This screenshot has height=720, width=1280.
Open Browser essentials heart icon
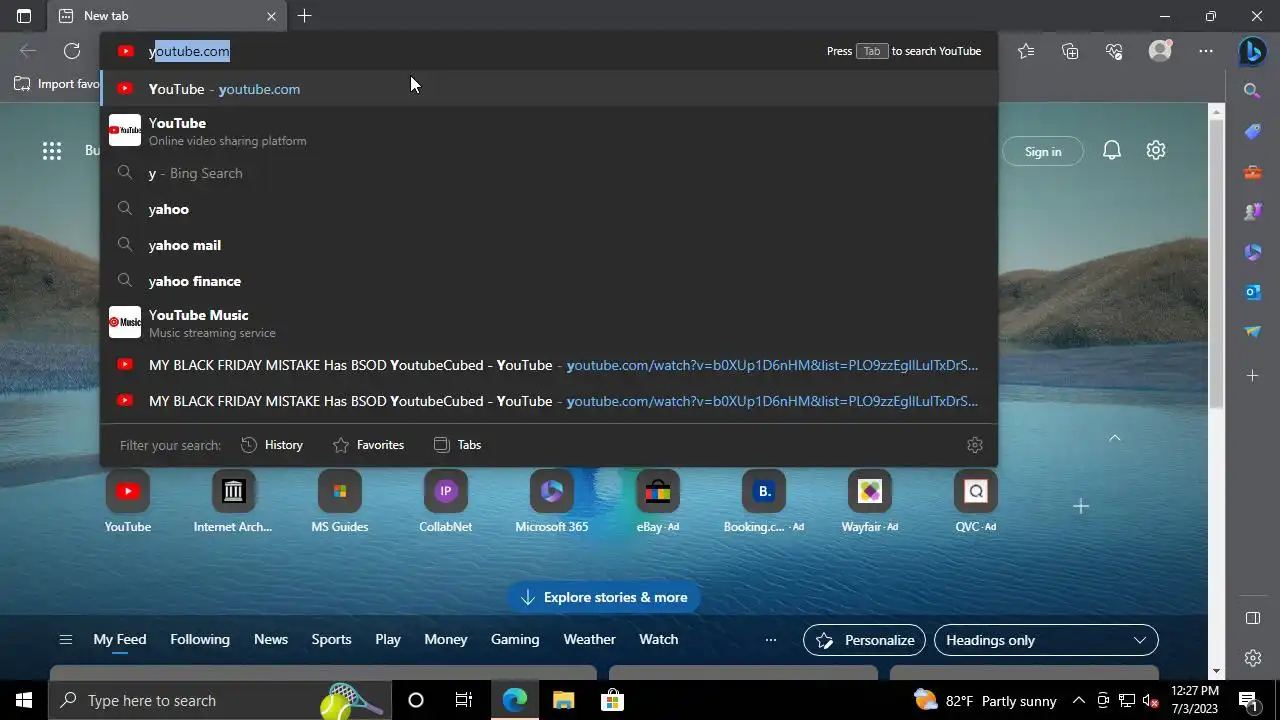coord(1115,51)
